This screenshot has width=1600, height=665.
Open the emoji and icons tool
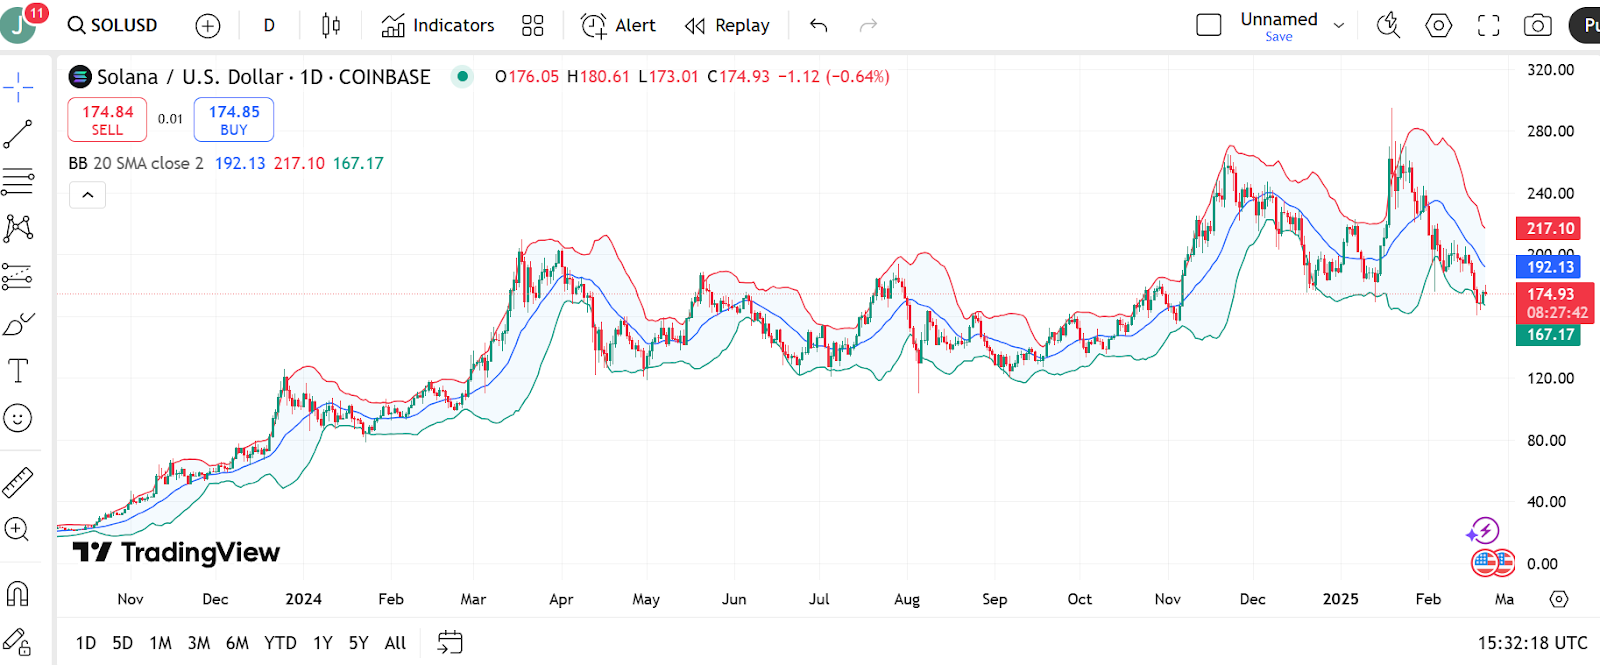coord(18,418)
